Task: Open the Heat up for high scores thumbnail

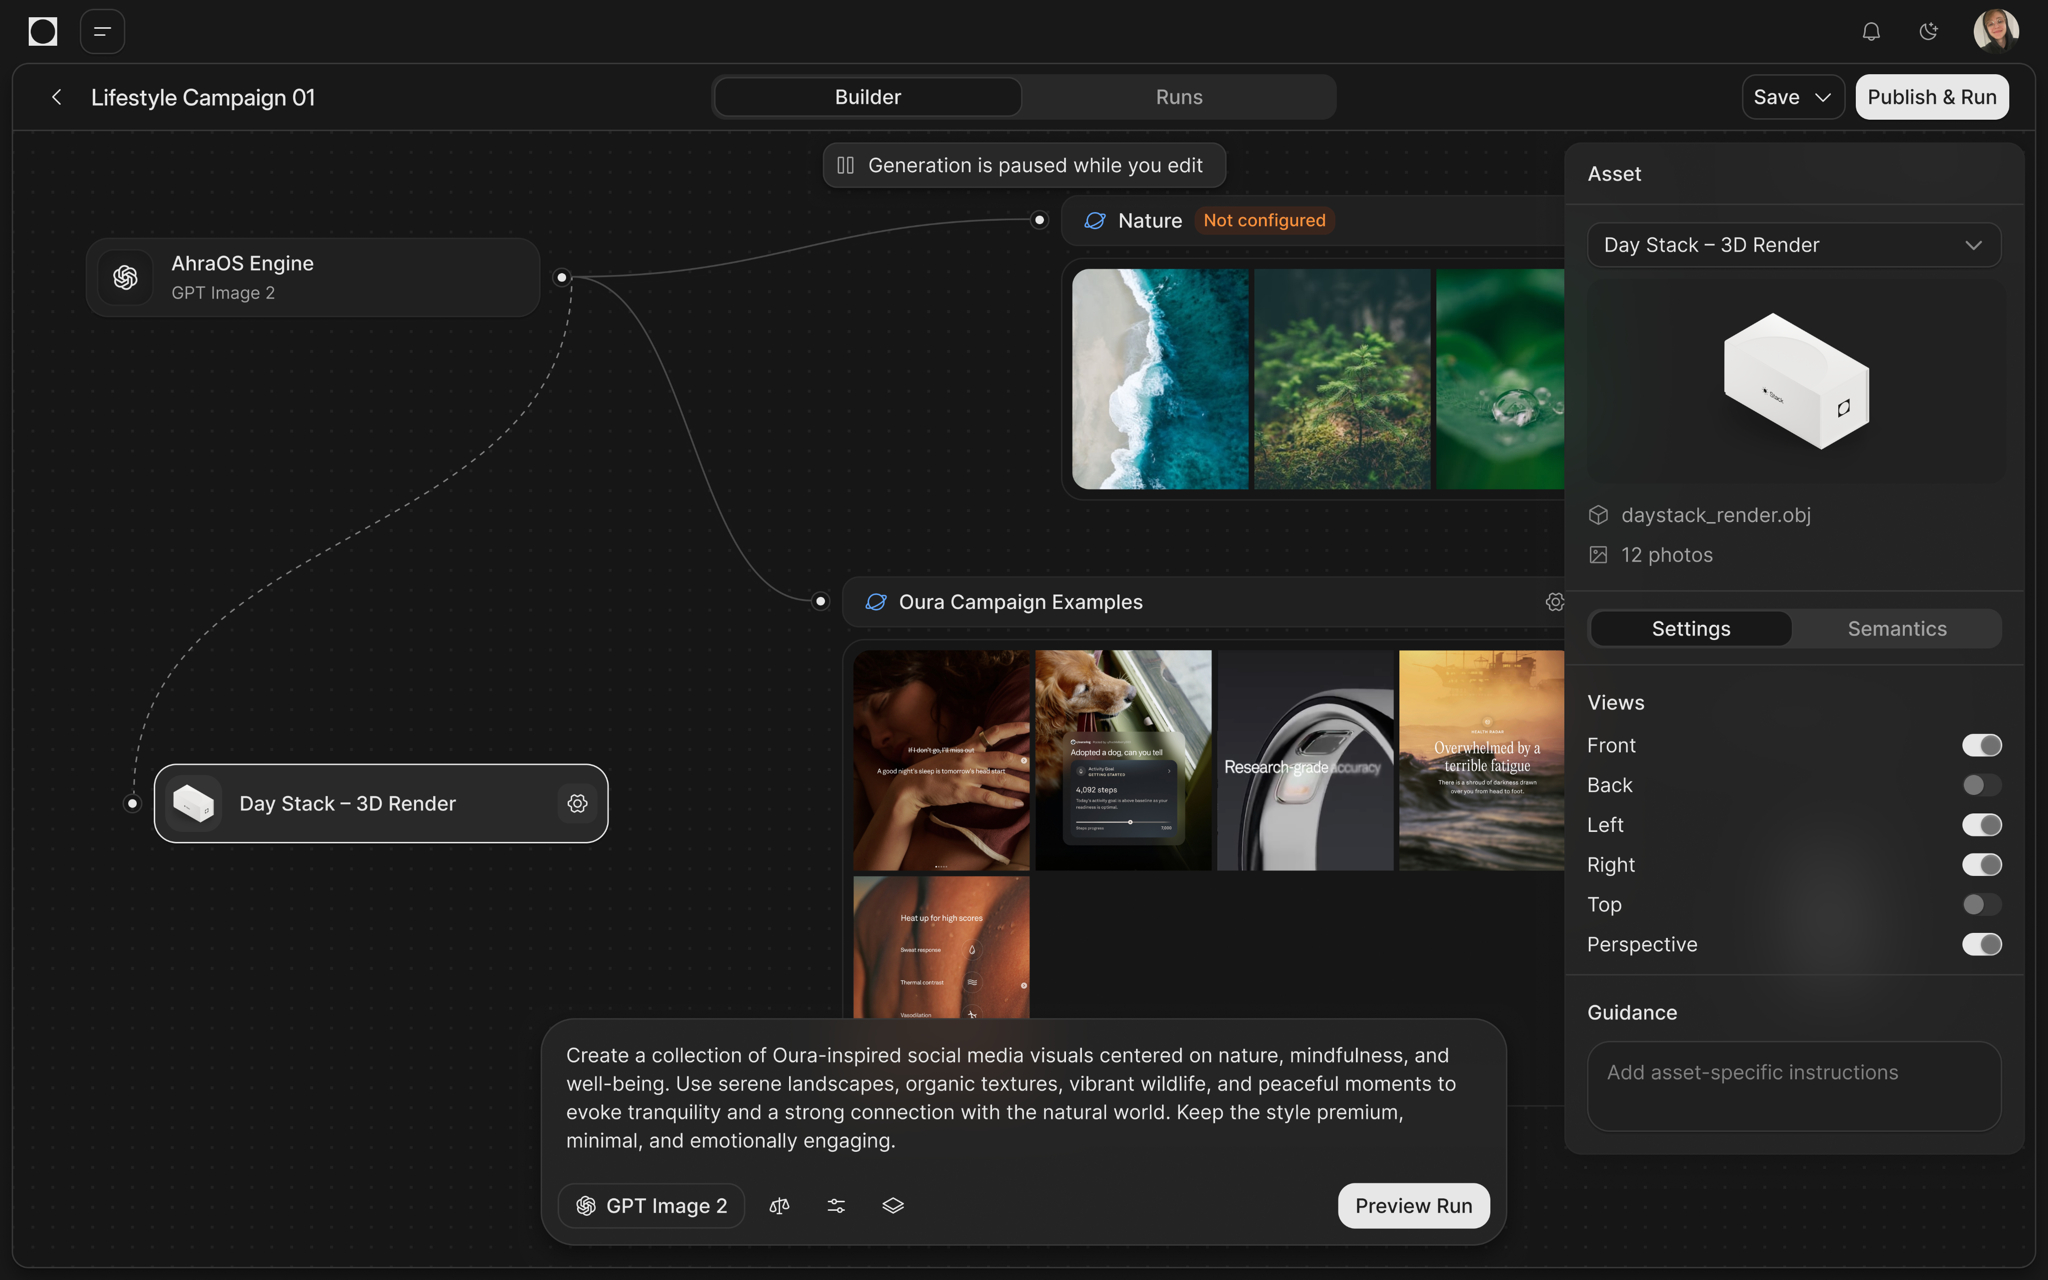Action: tap(941, 947)
